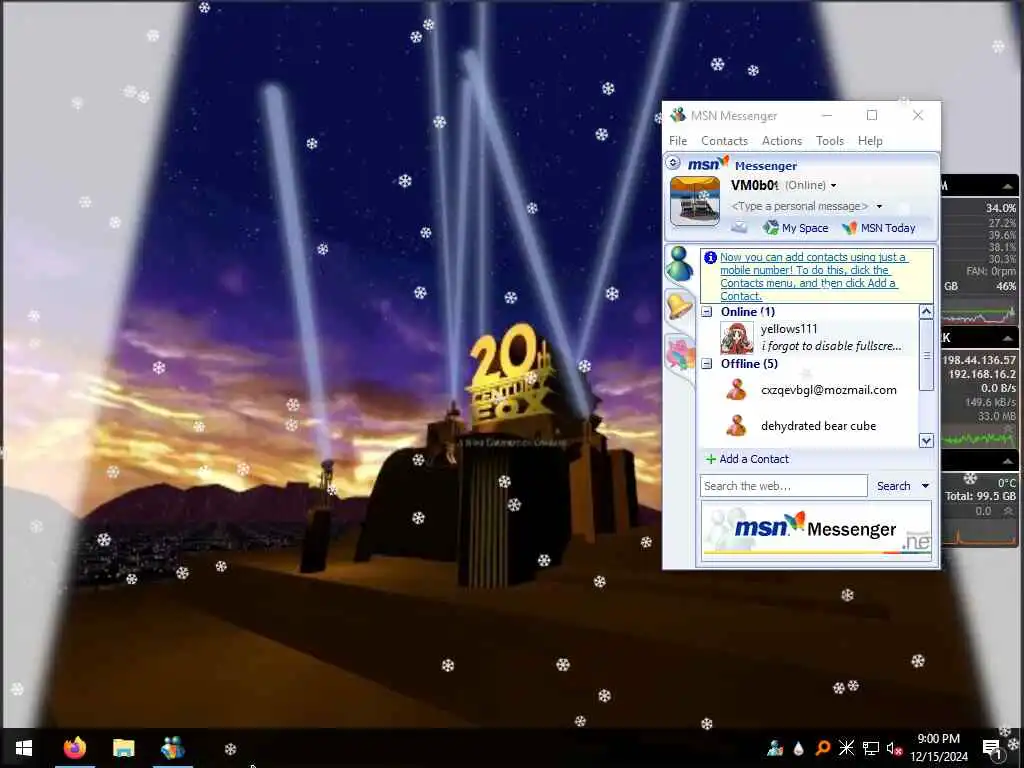The width and height of the screenshot is (1024, 768).
Task: Open MSN Today
Action: [878, 228]
